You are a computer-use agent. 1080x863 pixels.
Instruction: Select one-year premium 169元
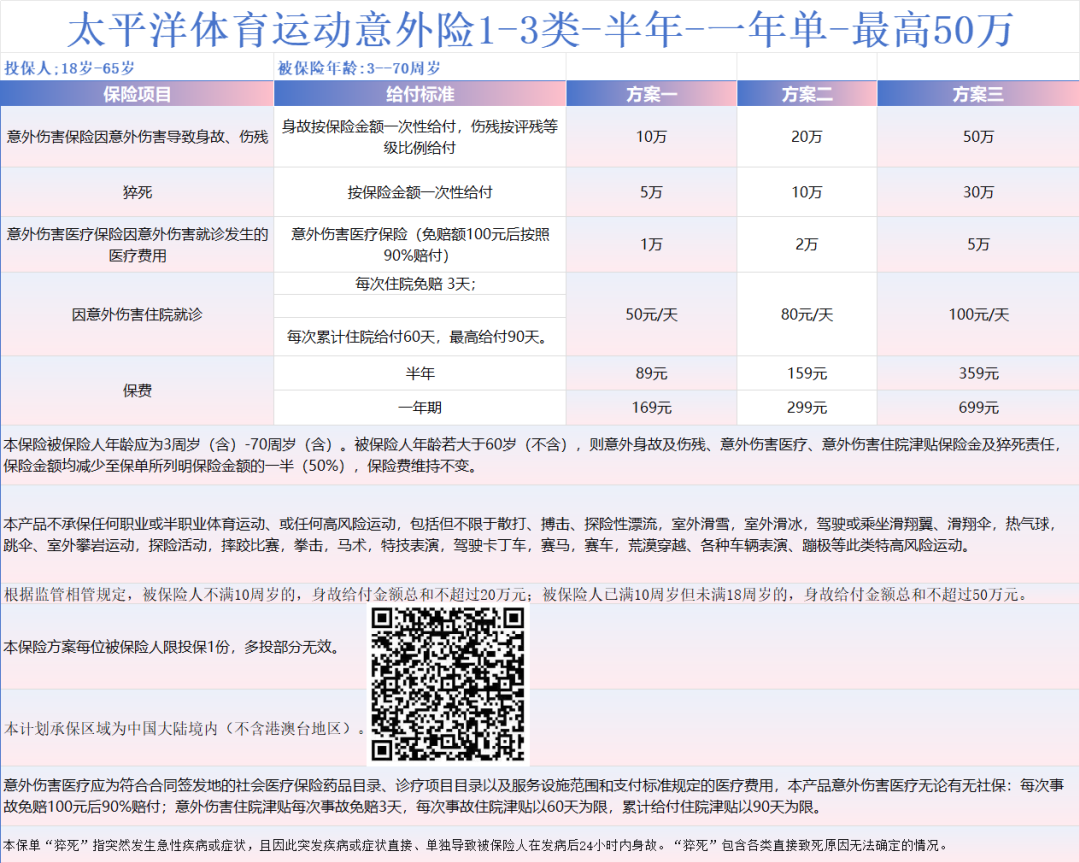(651, 408)
